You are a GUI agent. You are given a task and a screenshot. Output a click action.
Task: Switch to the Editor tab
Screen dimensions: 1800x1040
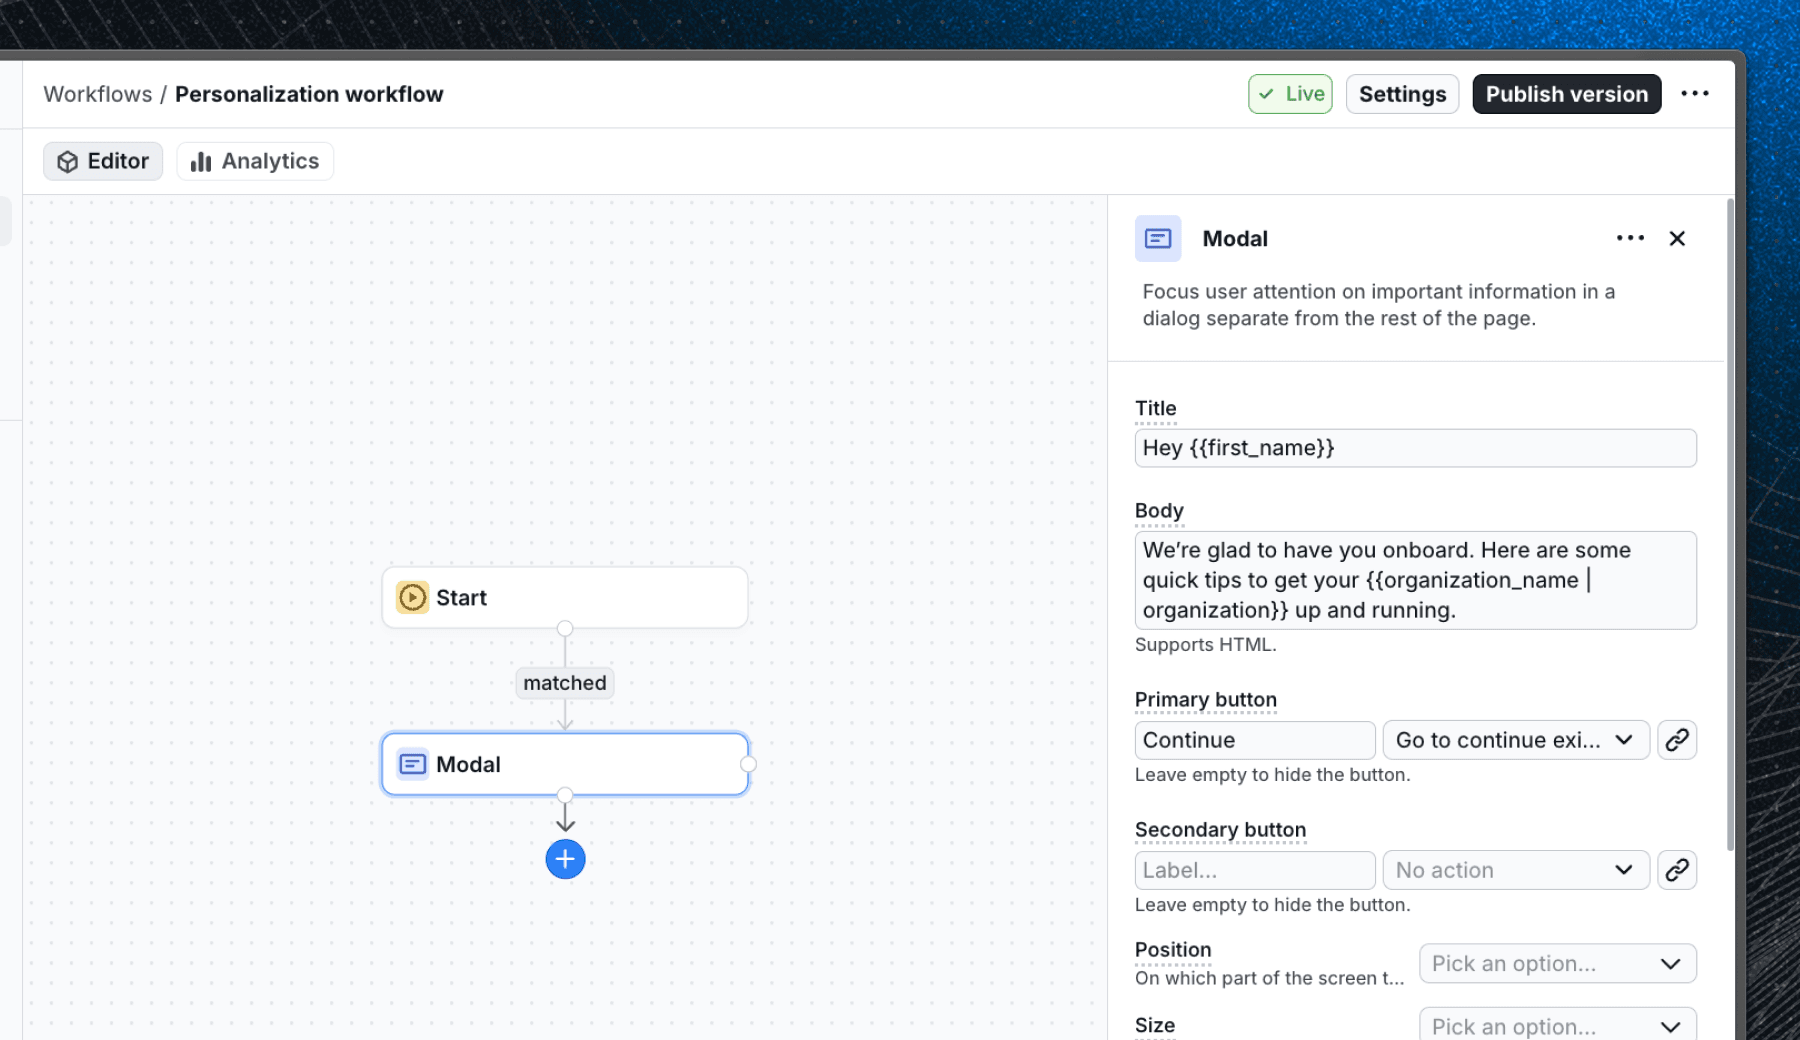coord(102,161)
